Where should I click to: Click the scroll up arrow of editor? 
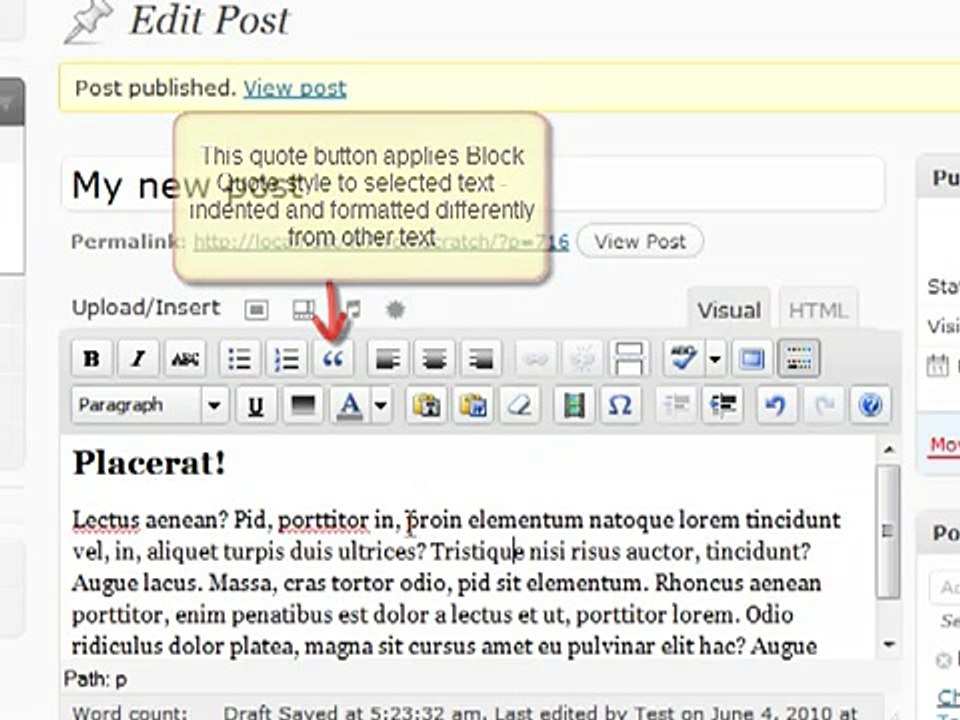coord(889,450)
